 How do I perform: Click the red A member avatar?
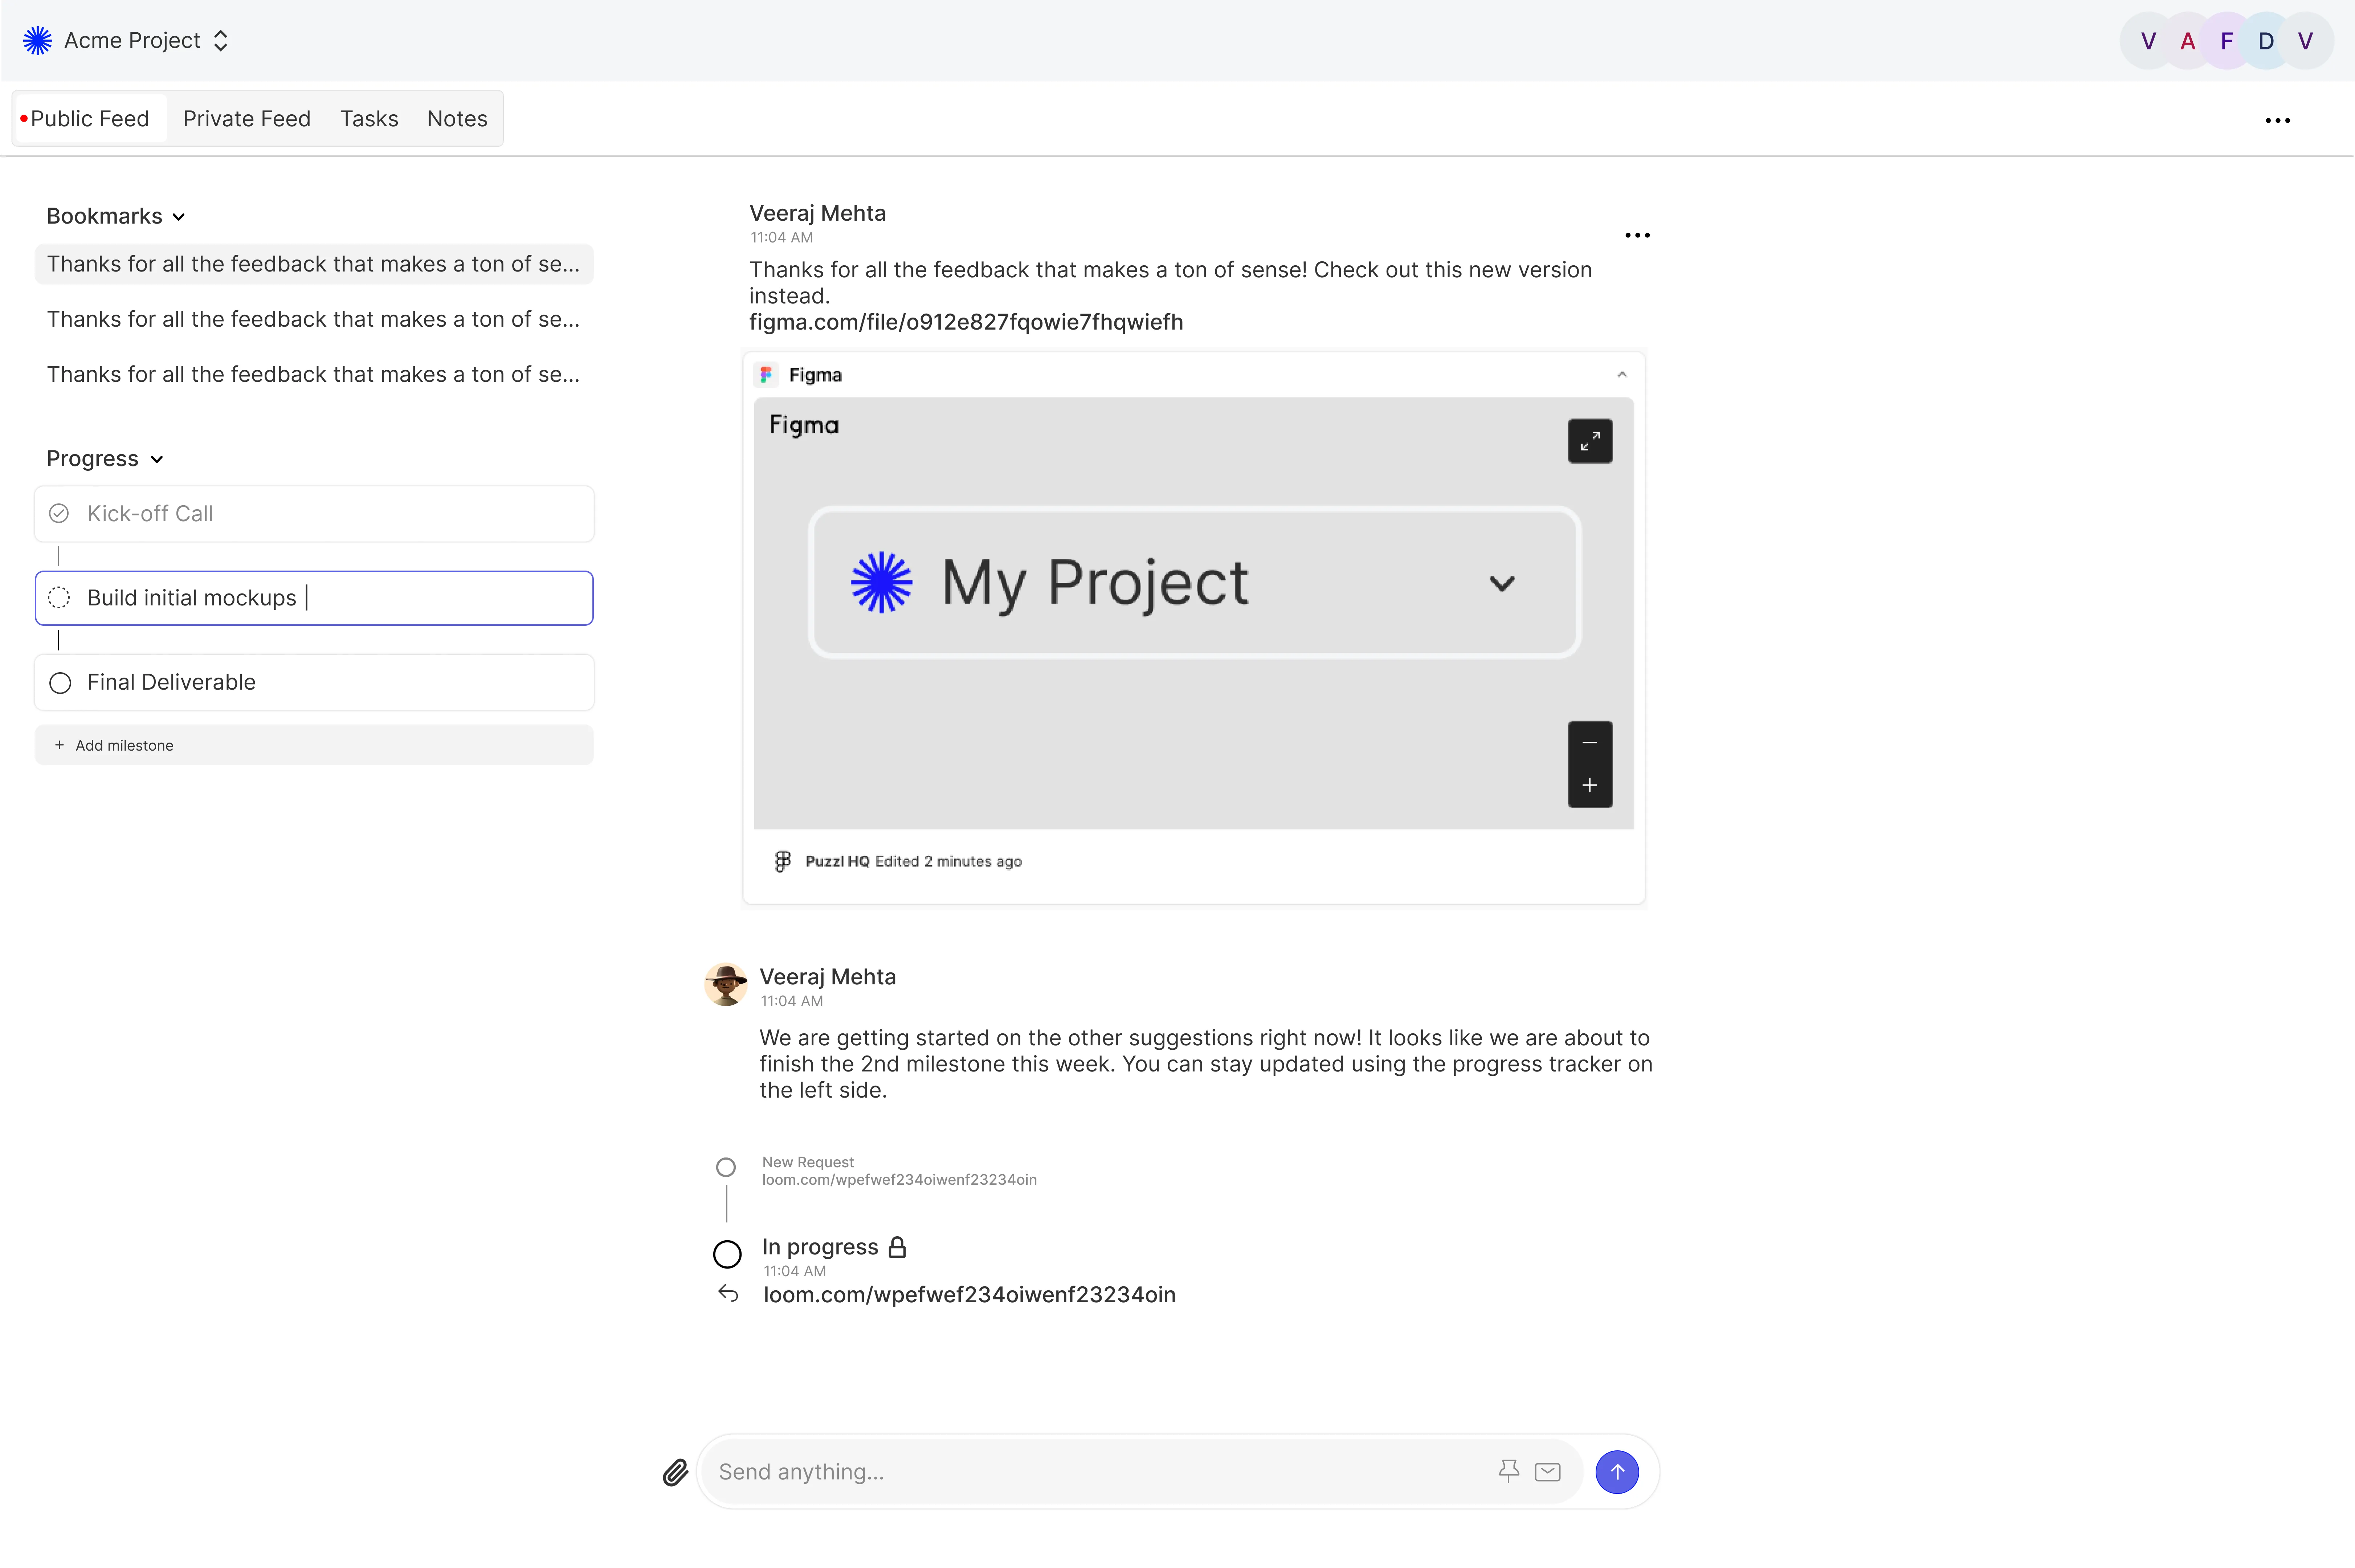pos(2187,41)
